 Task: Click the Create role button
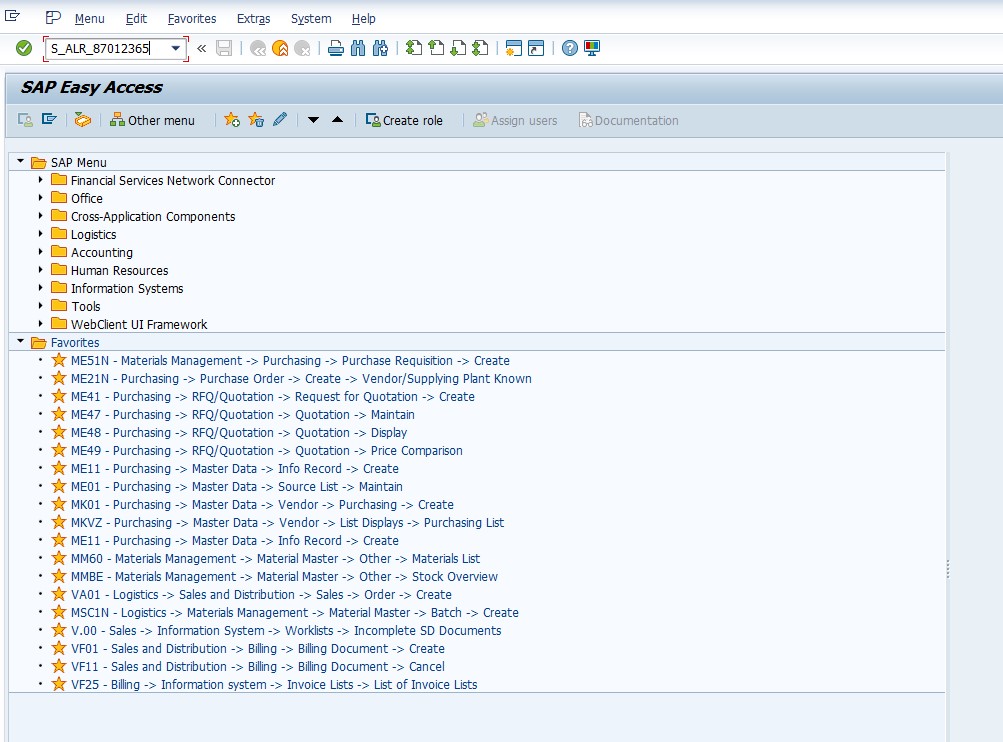tap(404, 120)
